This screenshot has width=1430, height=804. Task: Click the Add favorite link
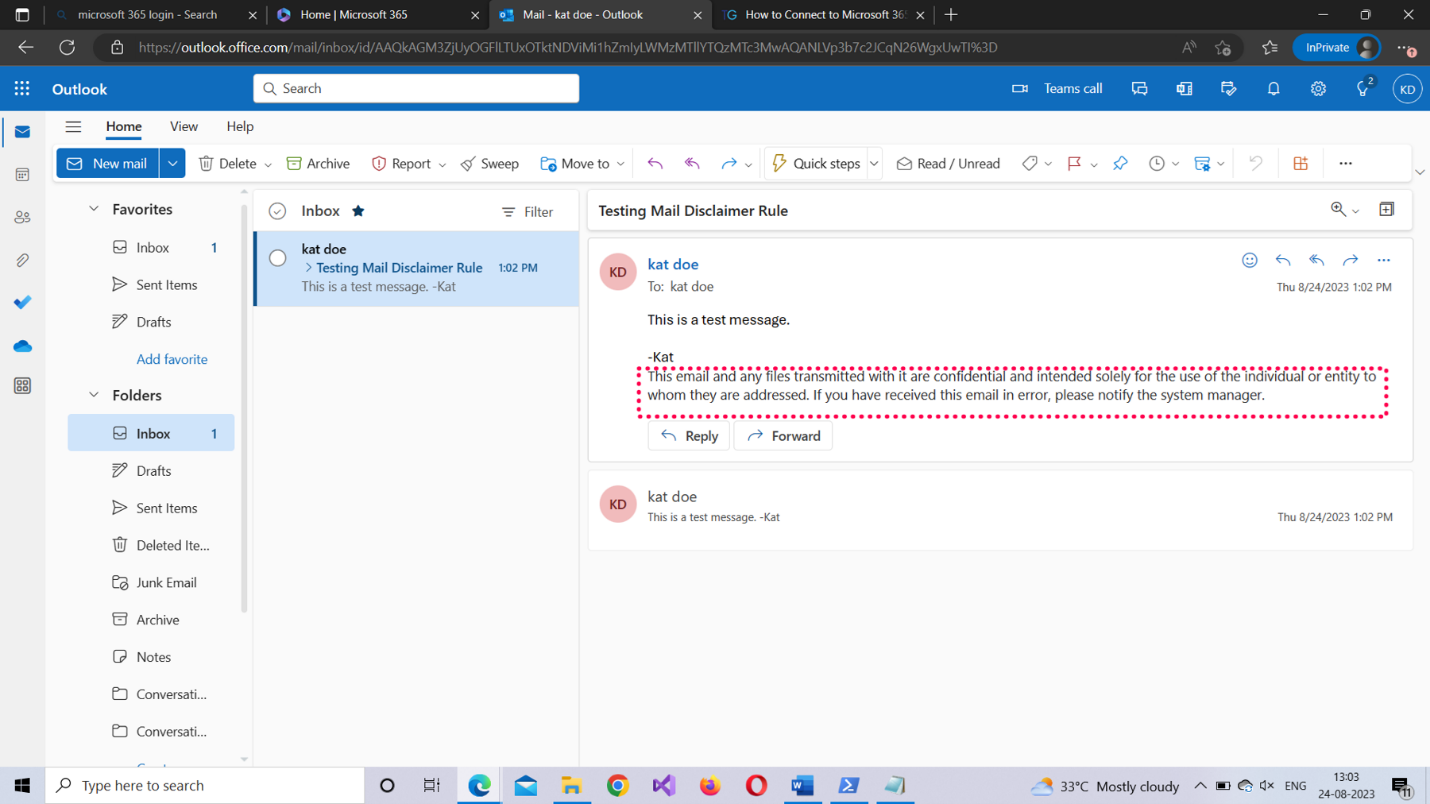[x=172, y=359]
